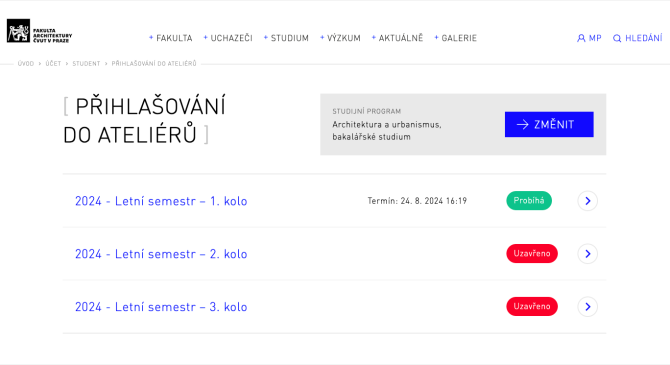
Task: Click Uzavřeno badge of 2. kolo
Action: (x=532, y=253)
